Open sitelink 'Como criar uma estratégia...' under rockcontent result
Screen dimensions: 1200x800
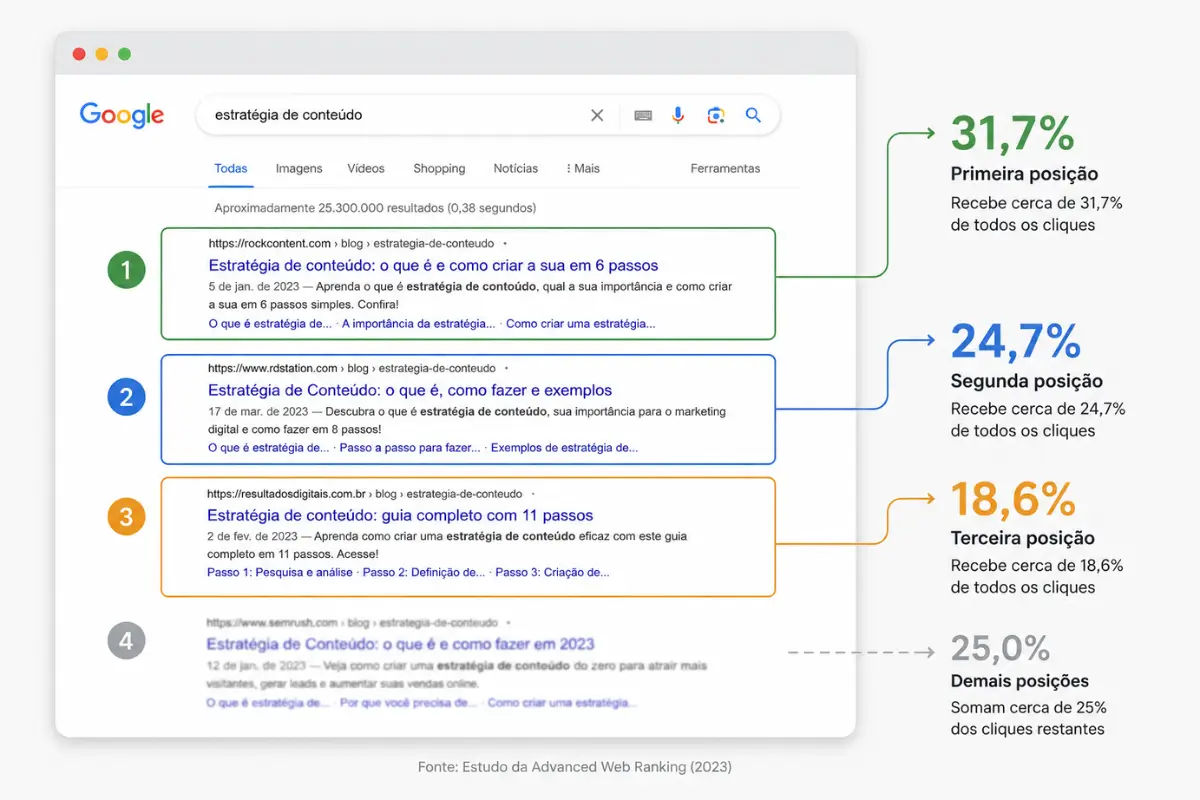pyautogui.click(x=581, y=323)
